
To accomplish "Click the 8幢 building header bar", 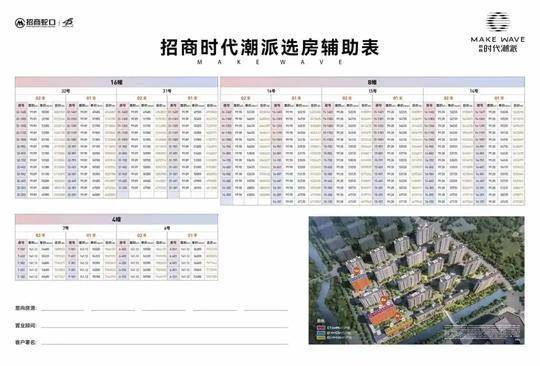I will point(372,82).
